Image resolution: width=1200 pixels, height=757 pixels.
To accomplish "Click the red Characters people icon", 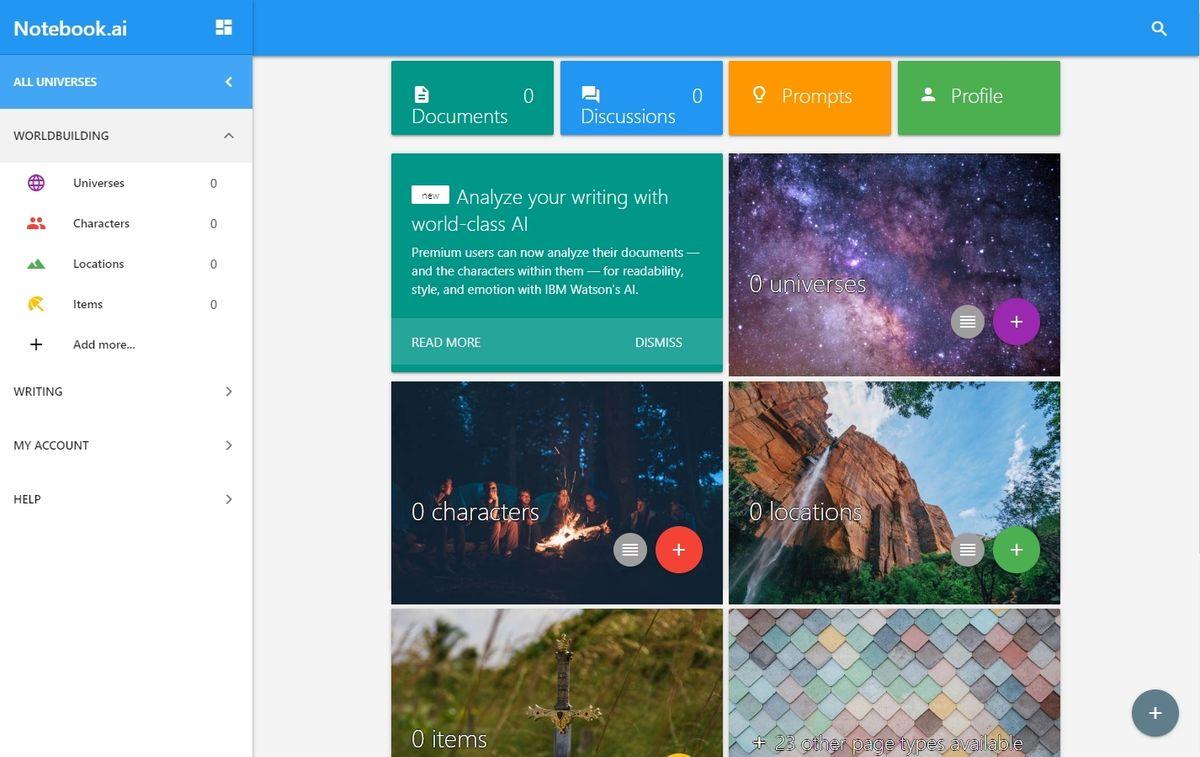I will point(36,223).
